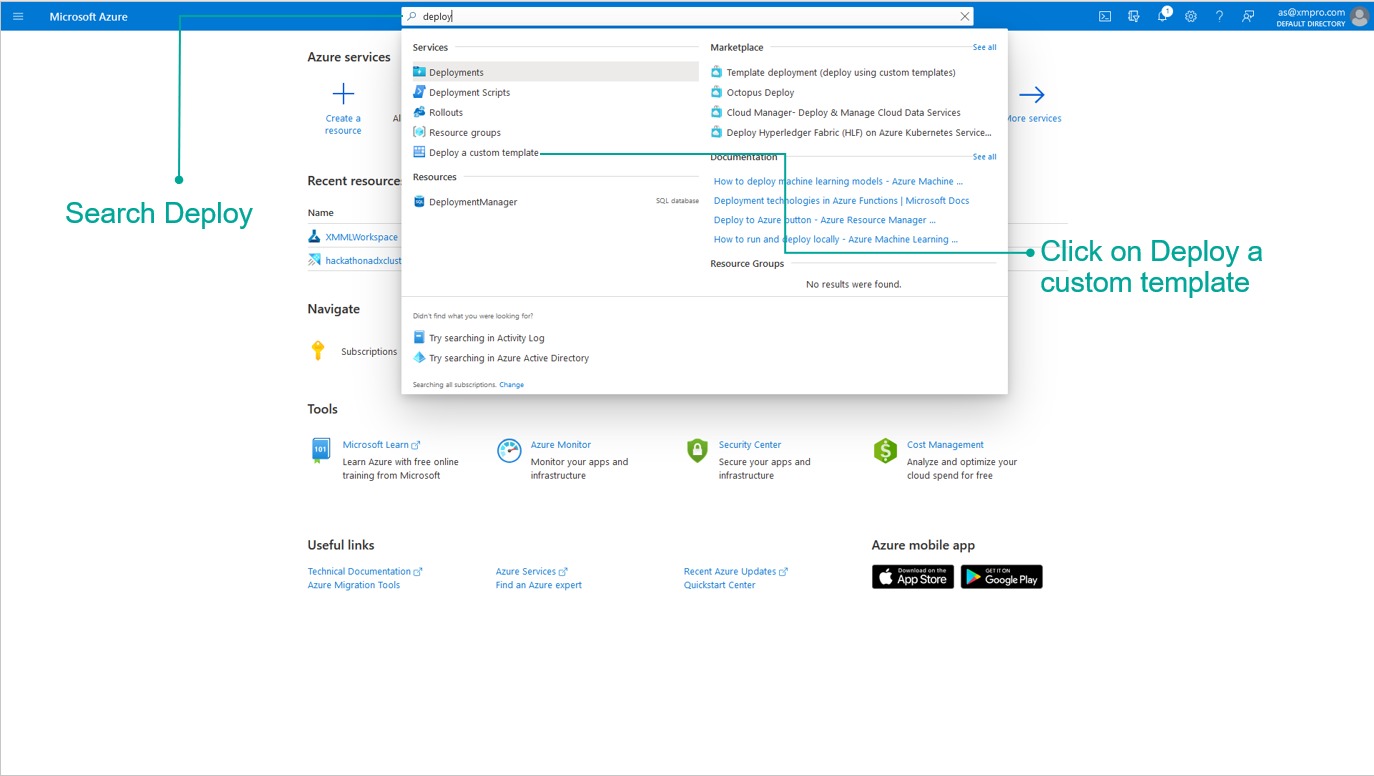Screen dimensions: 1374x776
Task: Open Security Center tool link
Action: [x=749, y=445]
